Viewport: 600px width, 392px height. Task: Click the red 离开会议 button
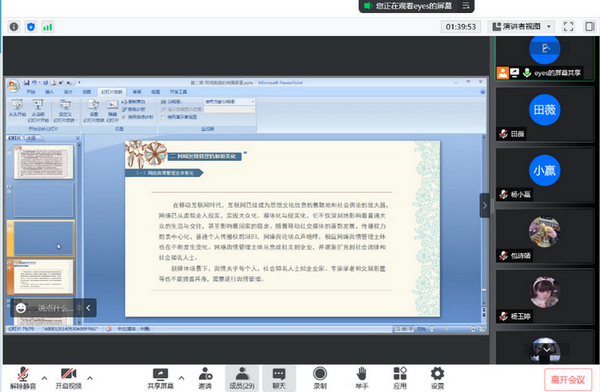click(x=568, y=379)
